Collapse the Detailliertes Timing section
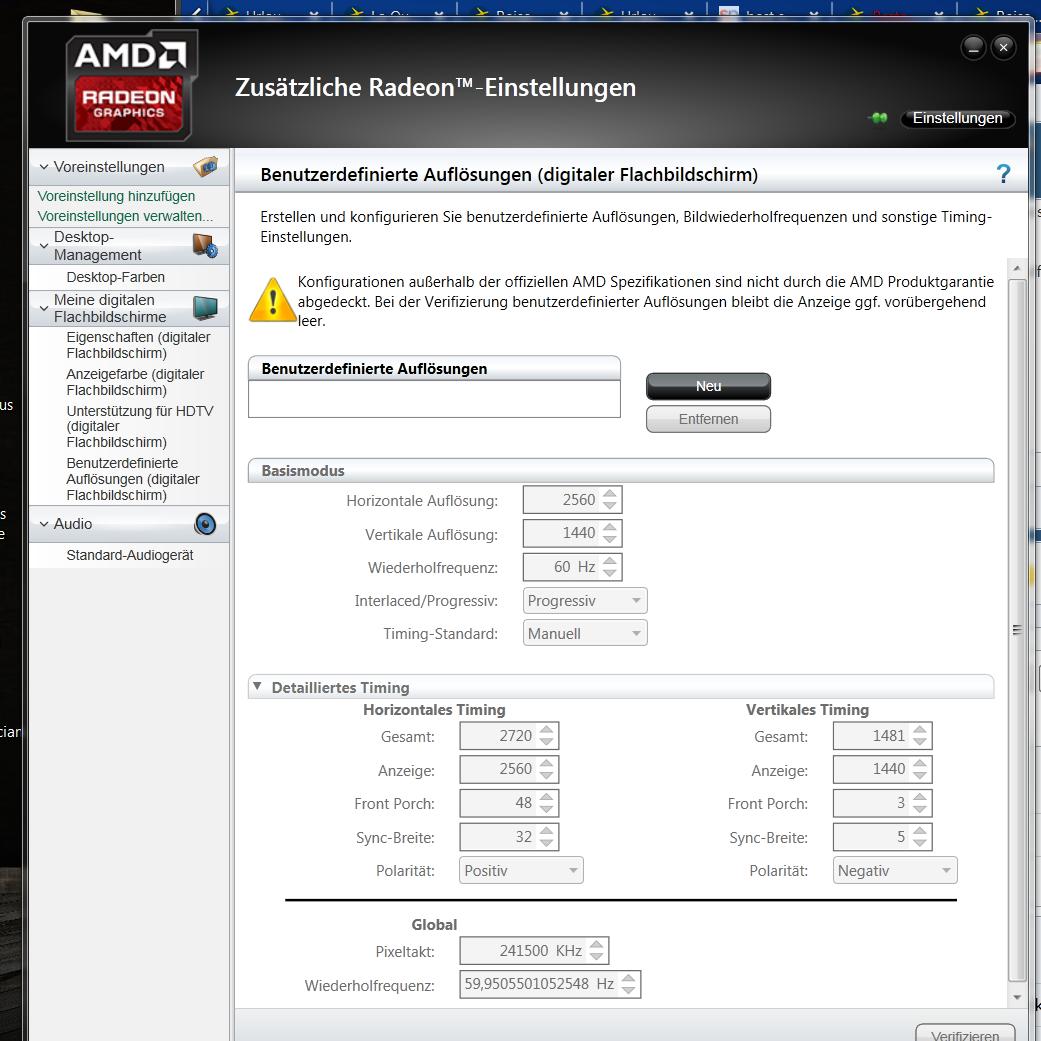 click(257, 687)
